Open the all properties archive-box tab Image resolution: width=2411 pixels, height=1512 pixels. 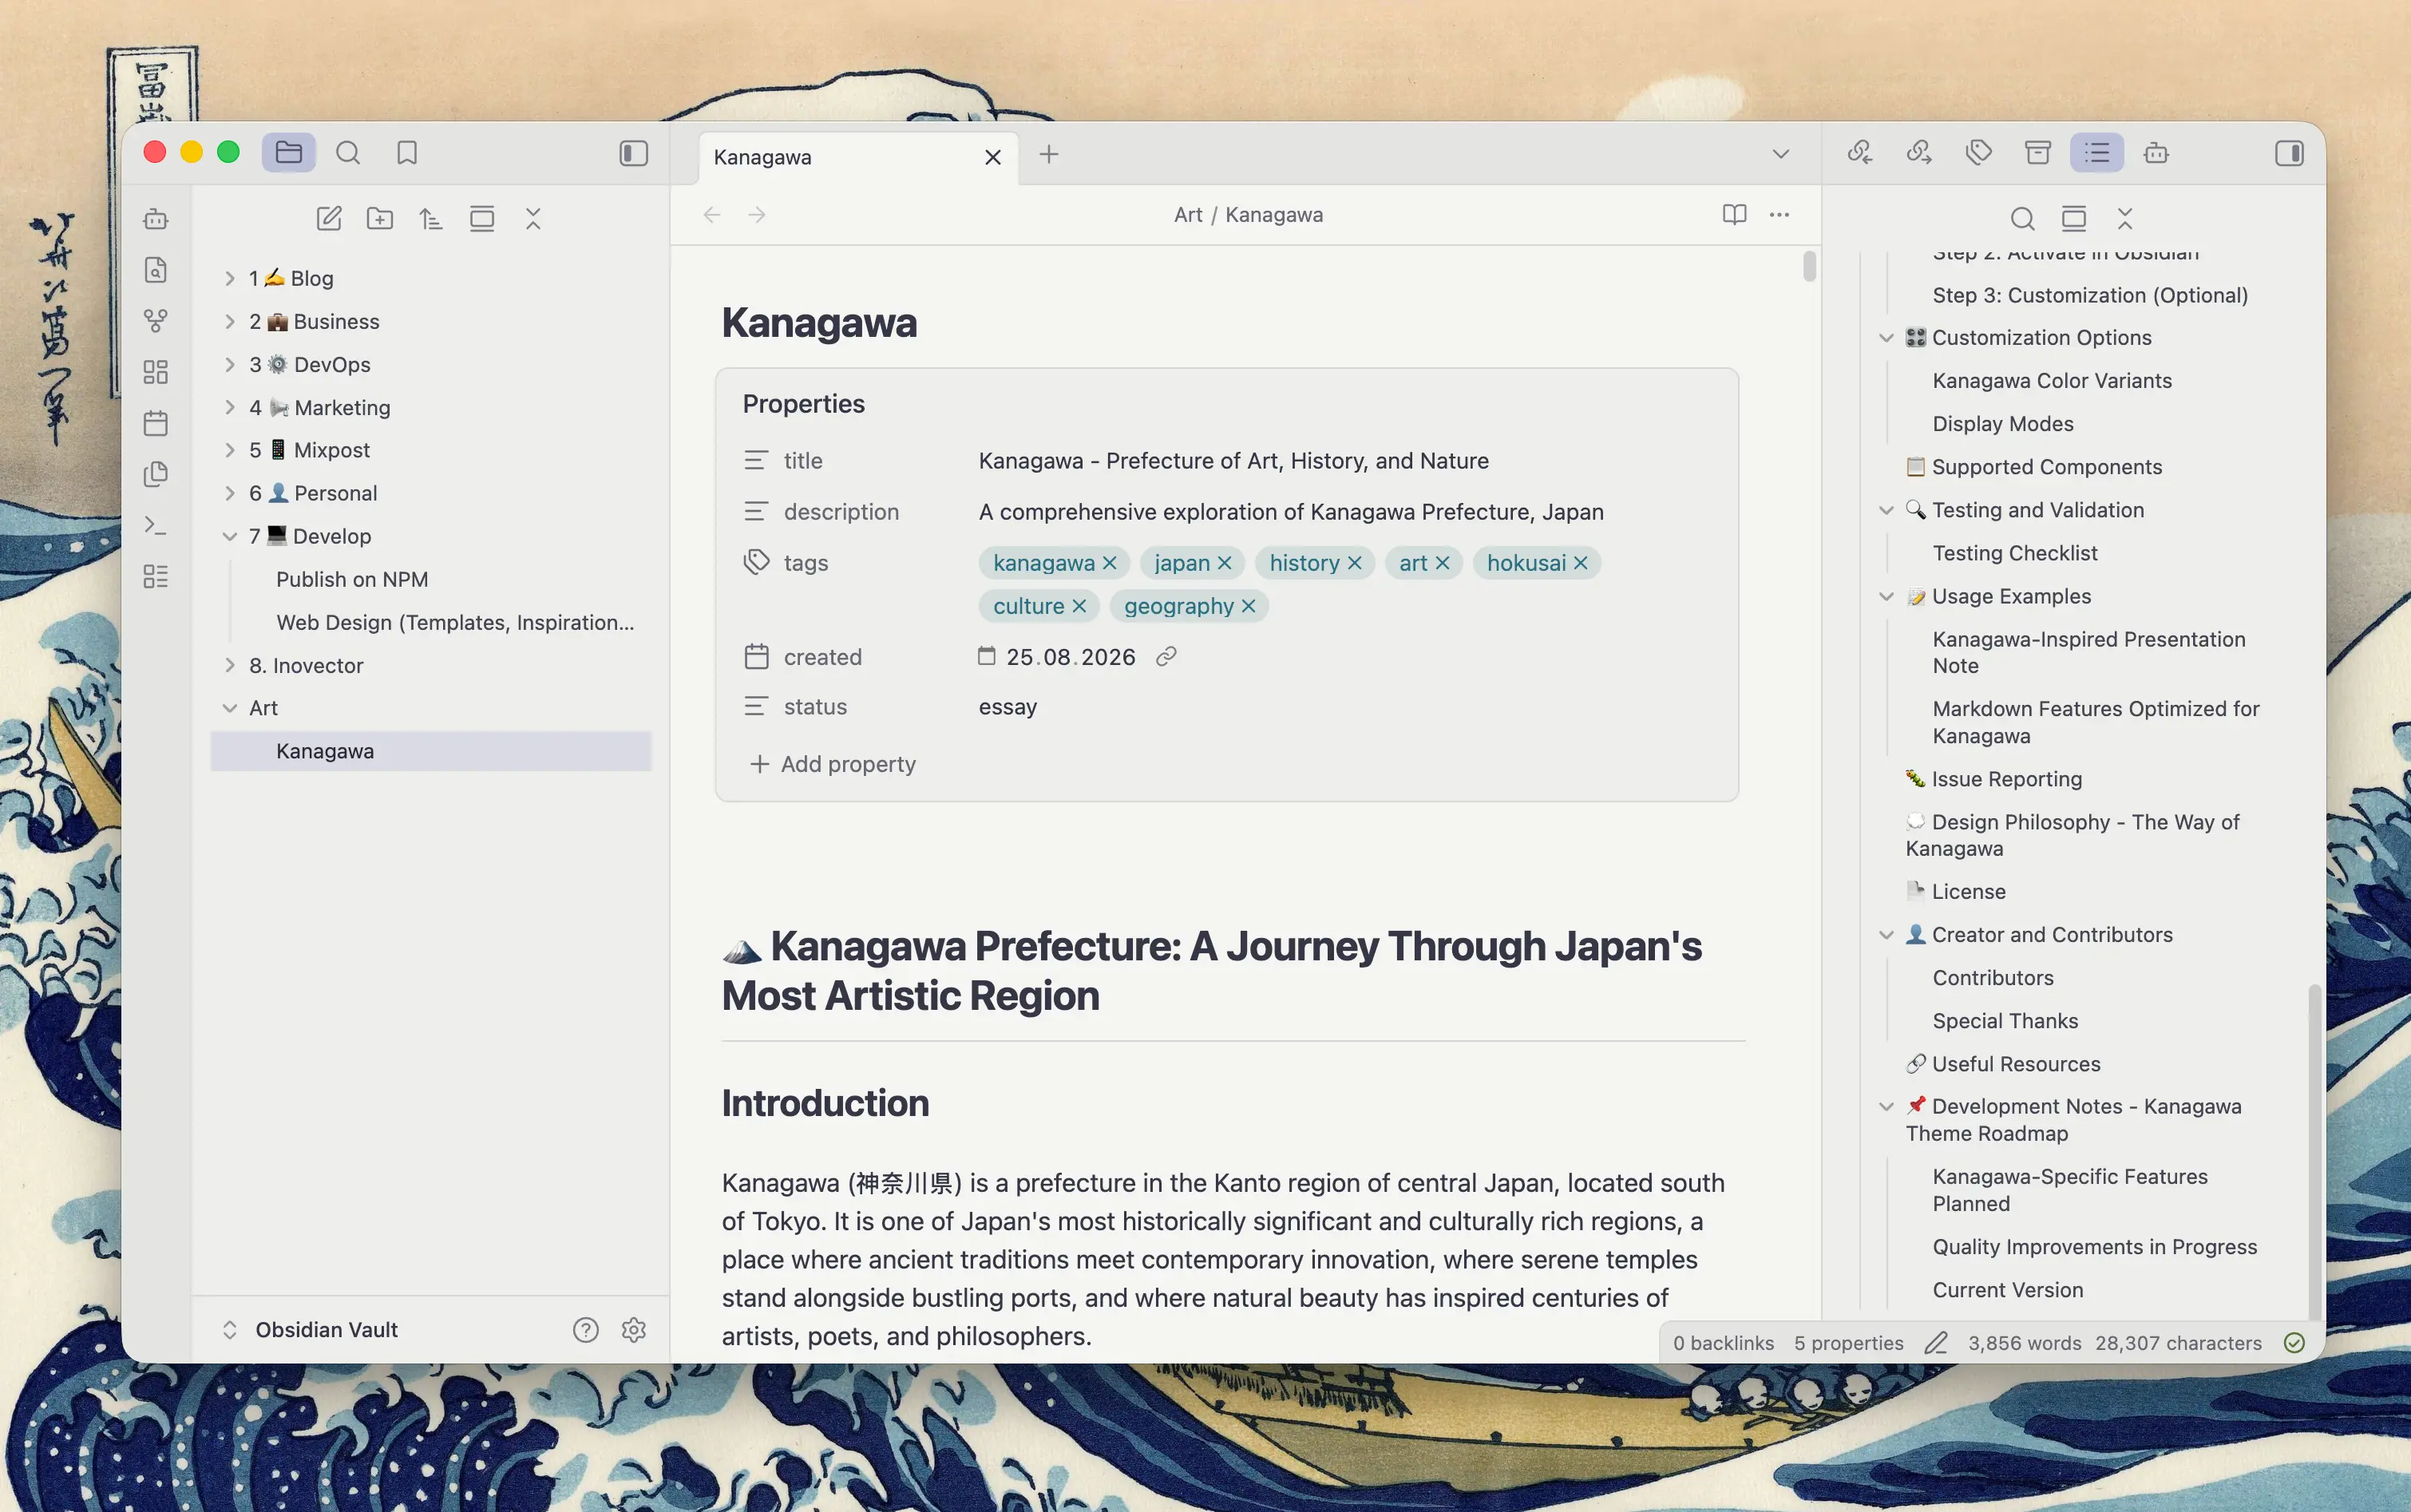[x=2038, y=153]
